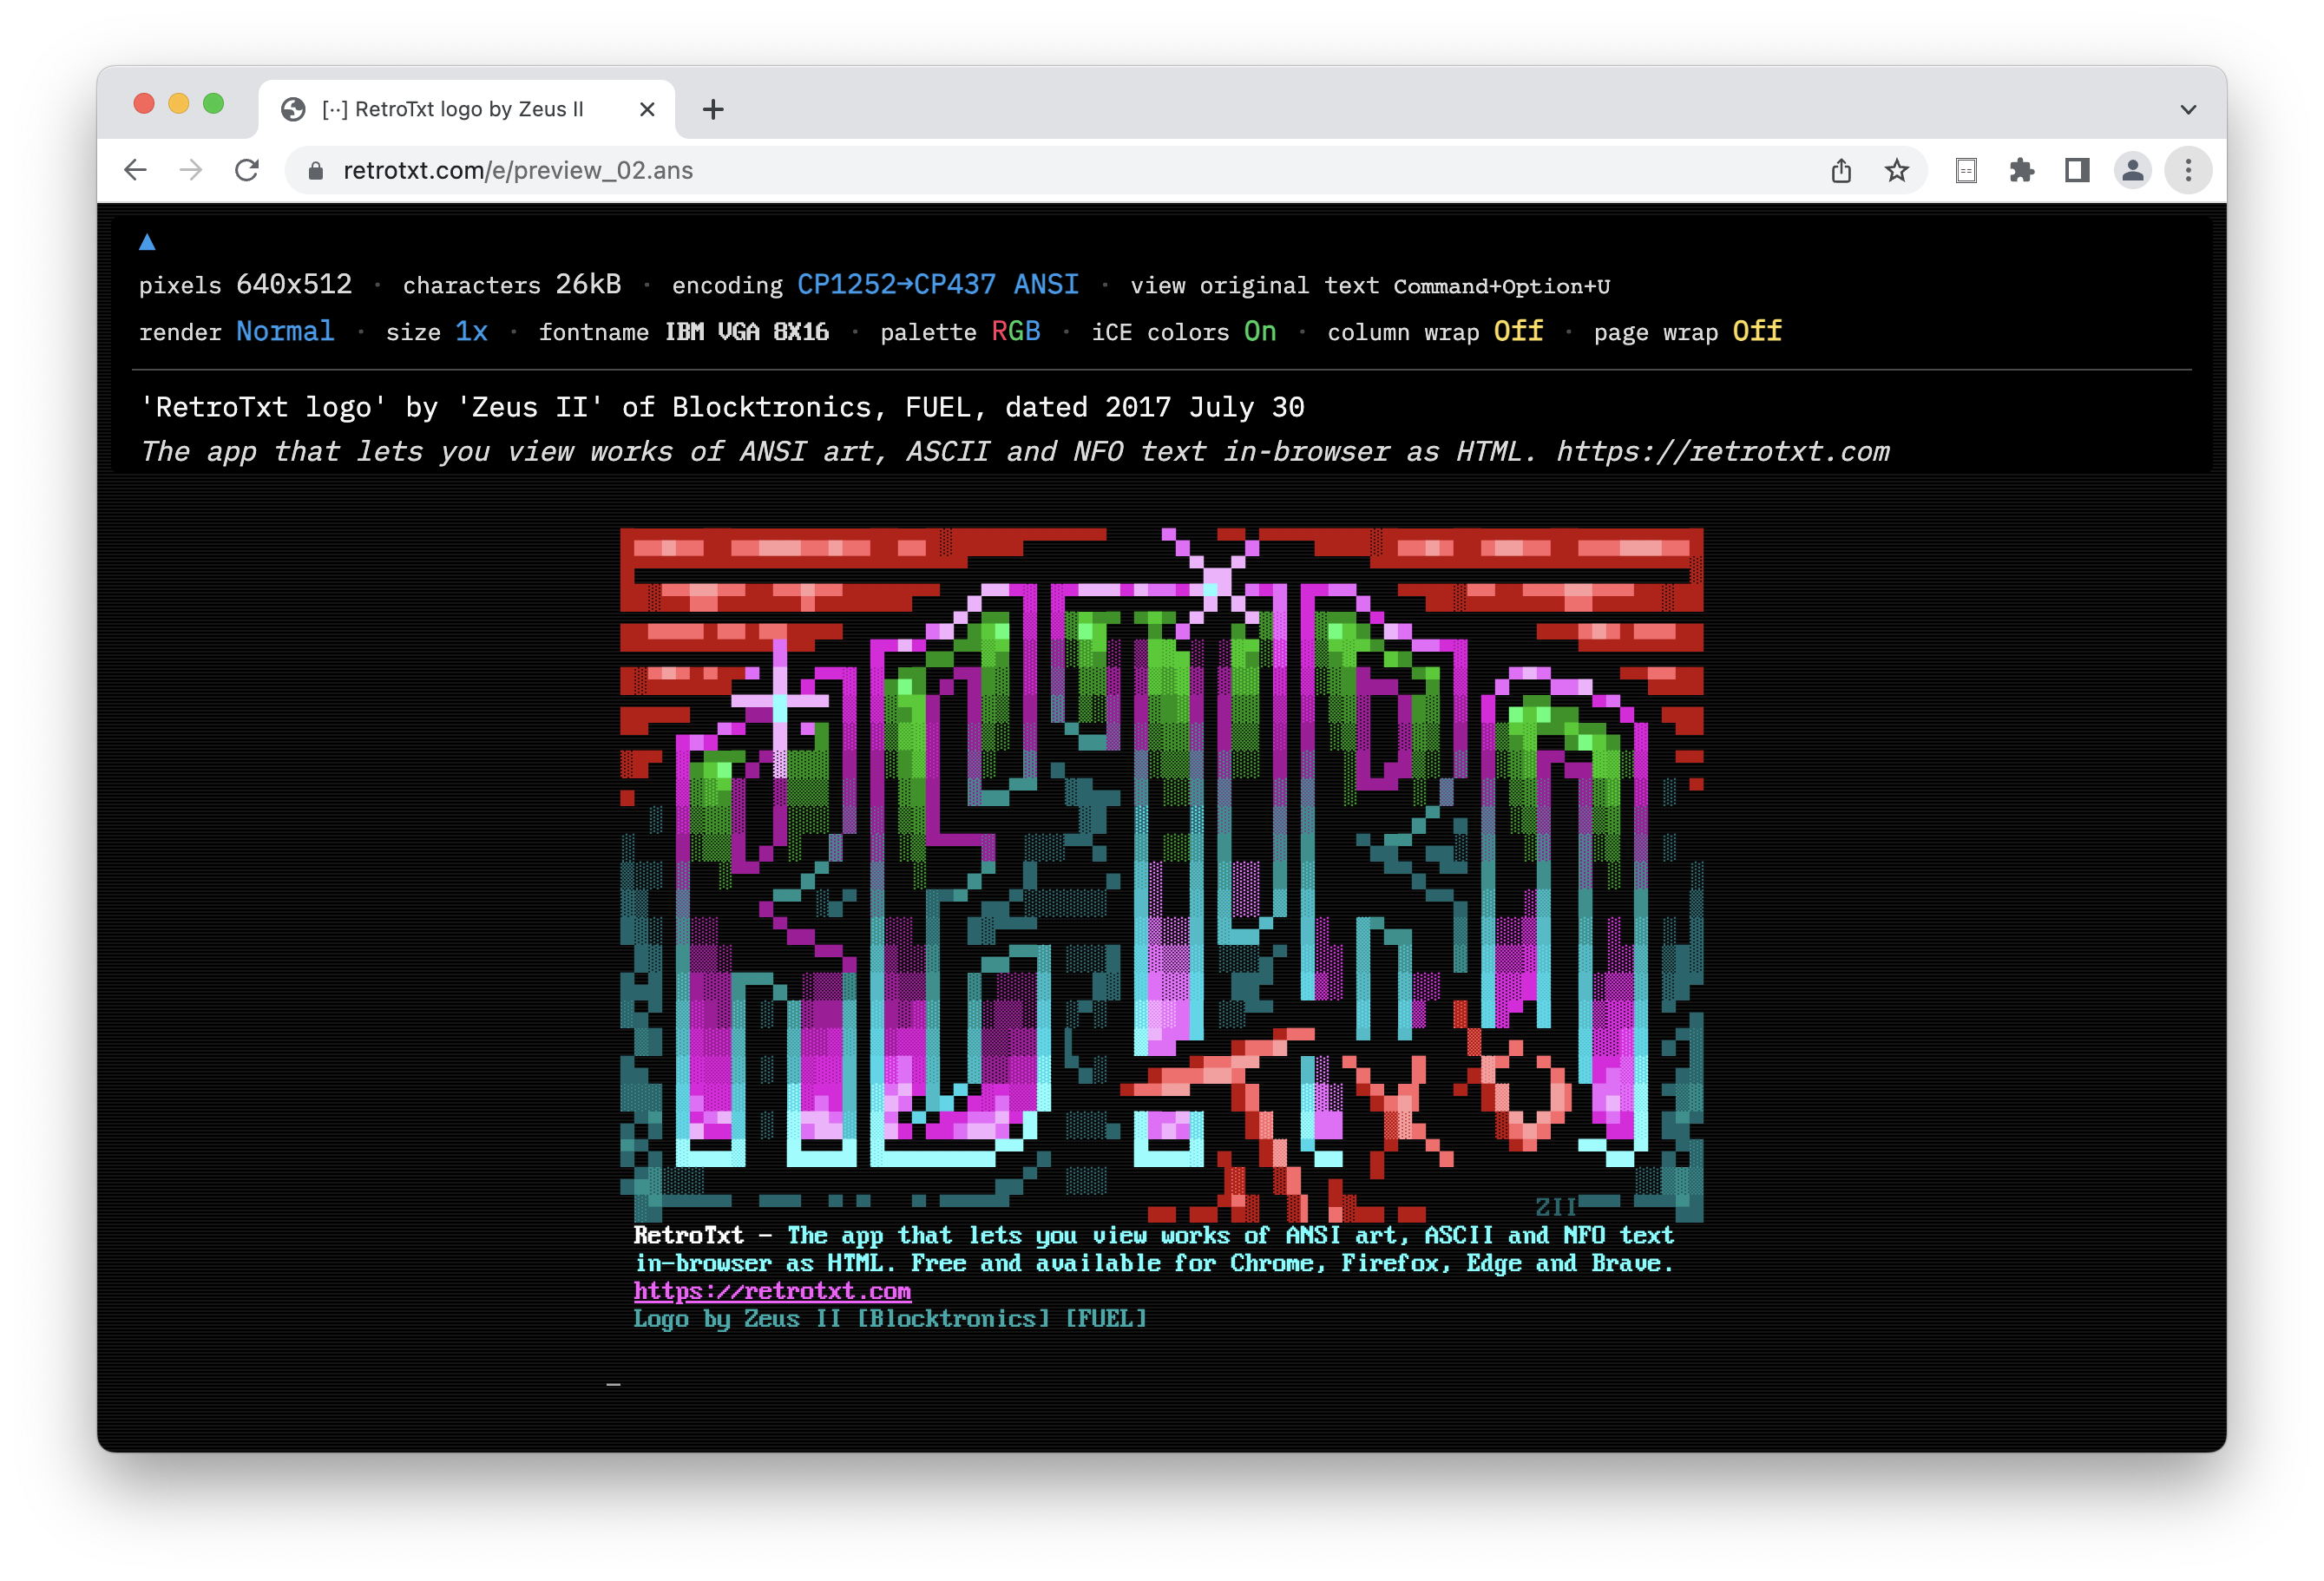2324x1581 pixels.
Task: Click the globe favicon on the tab
Action: [293, 109]
